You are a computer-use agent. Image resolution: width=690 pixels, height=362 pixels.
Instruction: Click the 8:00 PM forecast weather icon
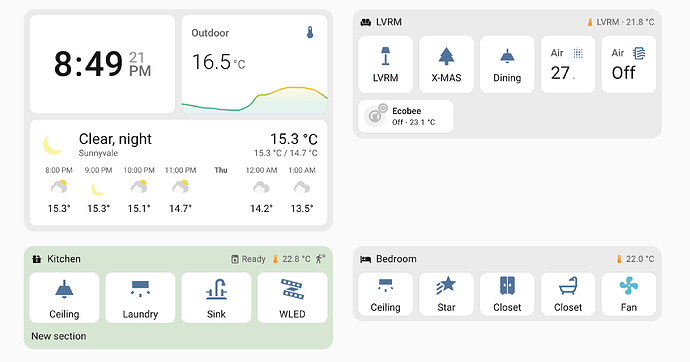59,187
